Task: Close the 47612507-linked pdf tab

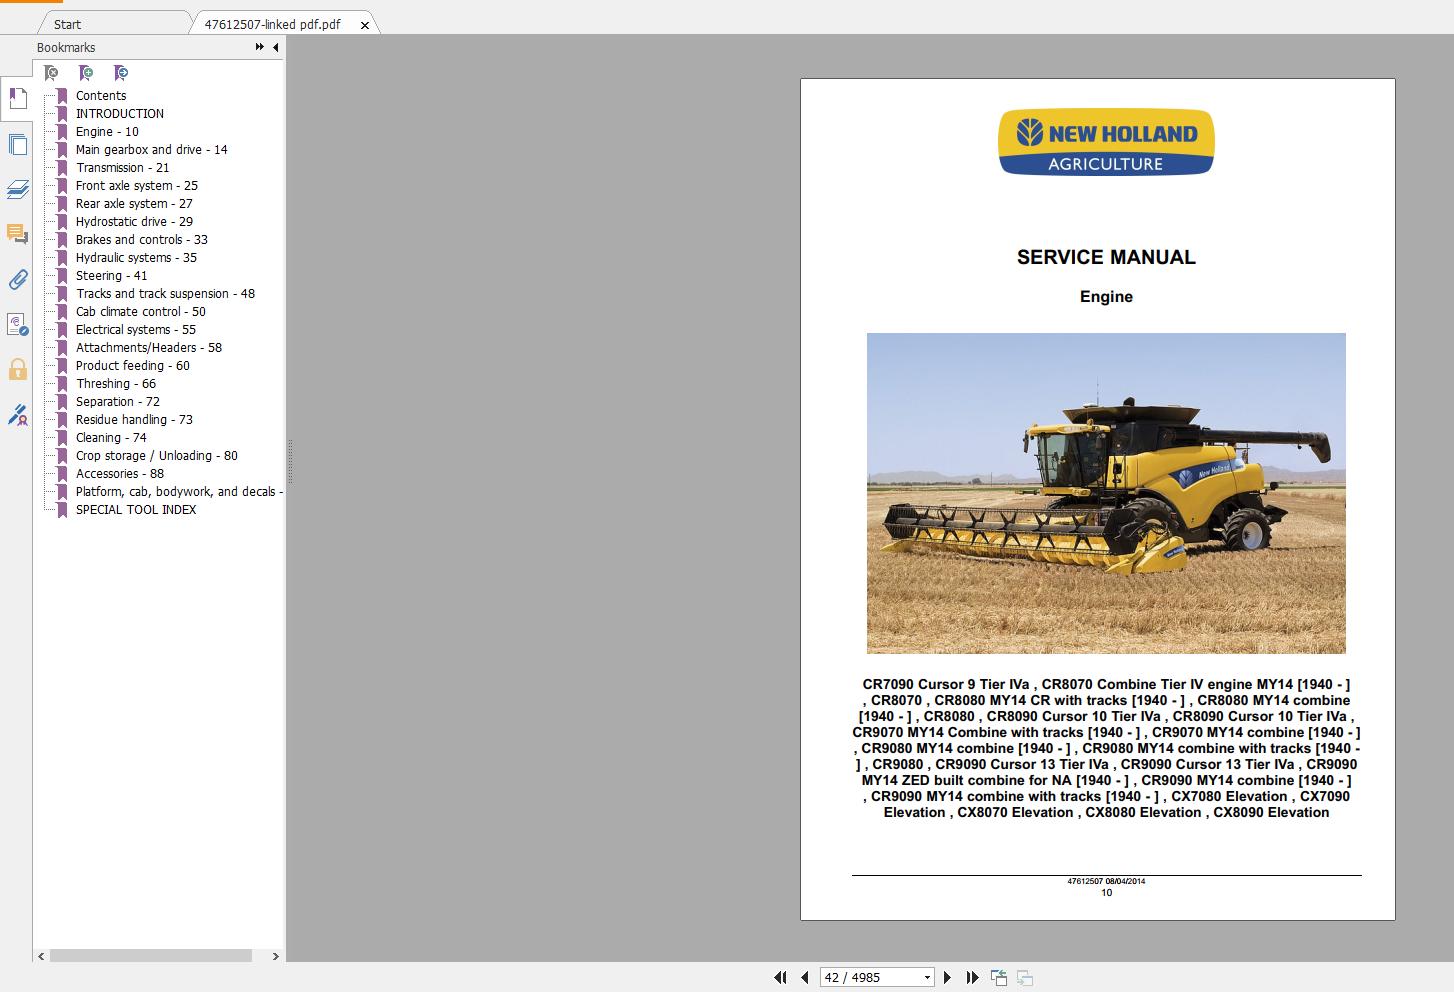Action: [364, 25]
